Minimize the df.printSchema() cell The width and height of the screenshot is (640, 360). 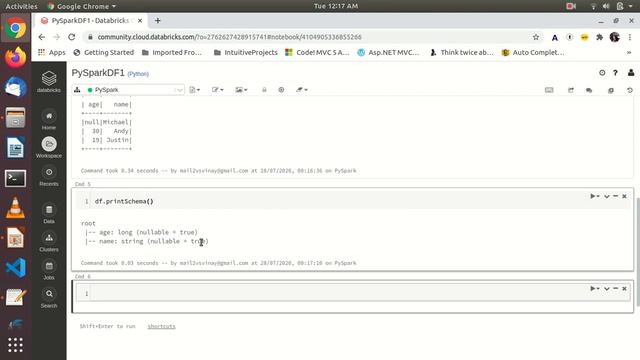pyautogui.click(x=616, y=196)
